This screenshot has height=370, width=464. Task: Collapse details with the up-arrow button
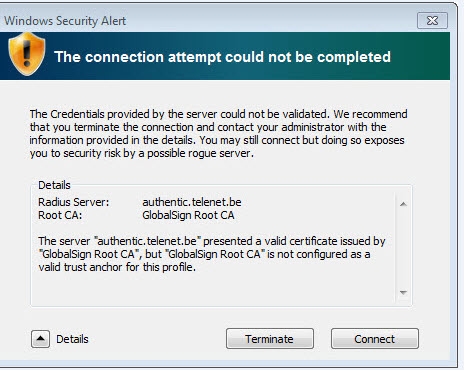(x=40, y=339)
